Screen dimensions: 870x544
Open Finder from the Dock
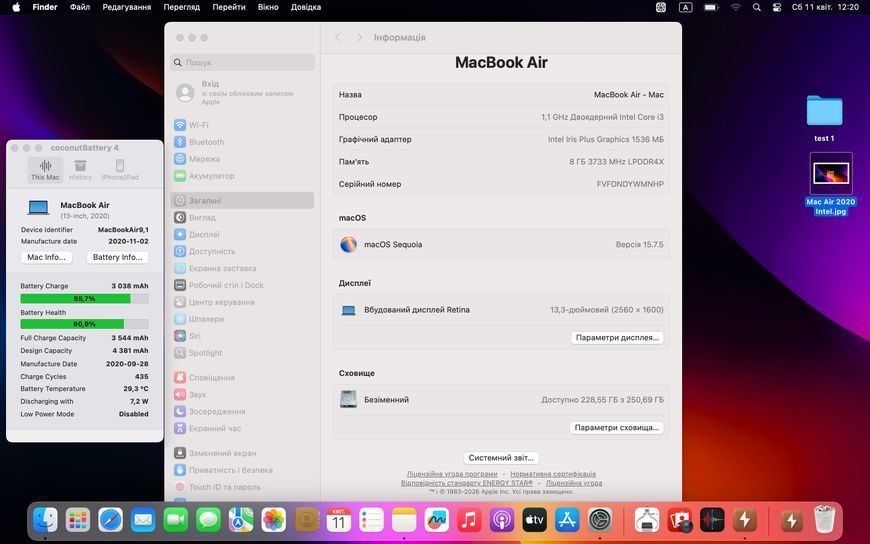[45, 520]
